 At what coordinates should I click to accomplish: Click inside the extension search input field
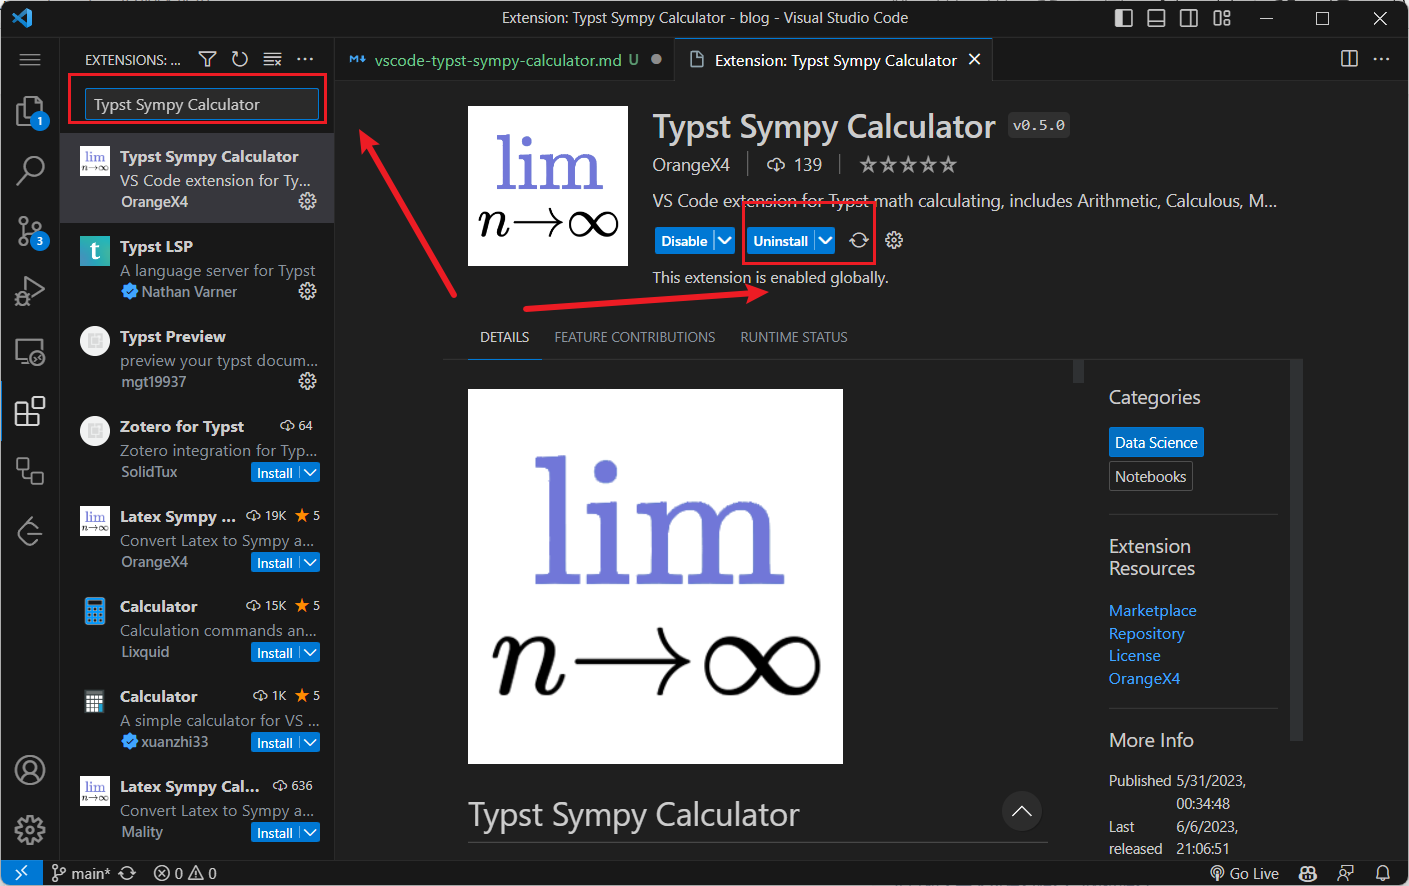(196, 104)
